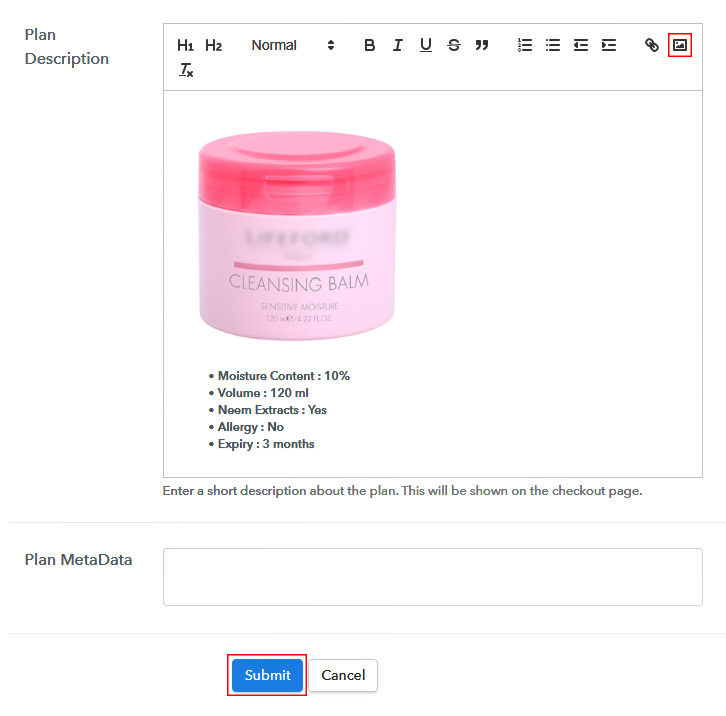Viewport: 726px width, 716px height.
Task: Toggle underline formatting
Action: click(x=426, y=45)
